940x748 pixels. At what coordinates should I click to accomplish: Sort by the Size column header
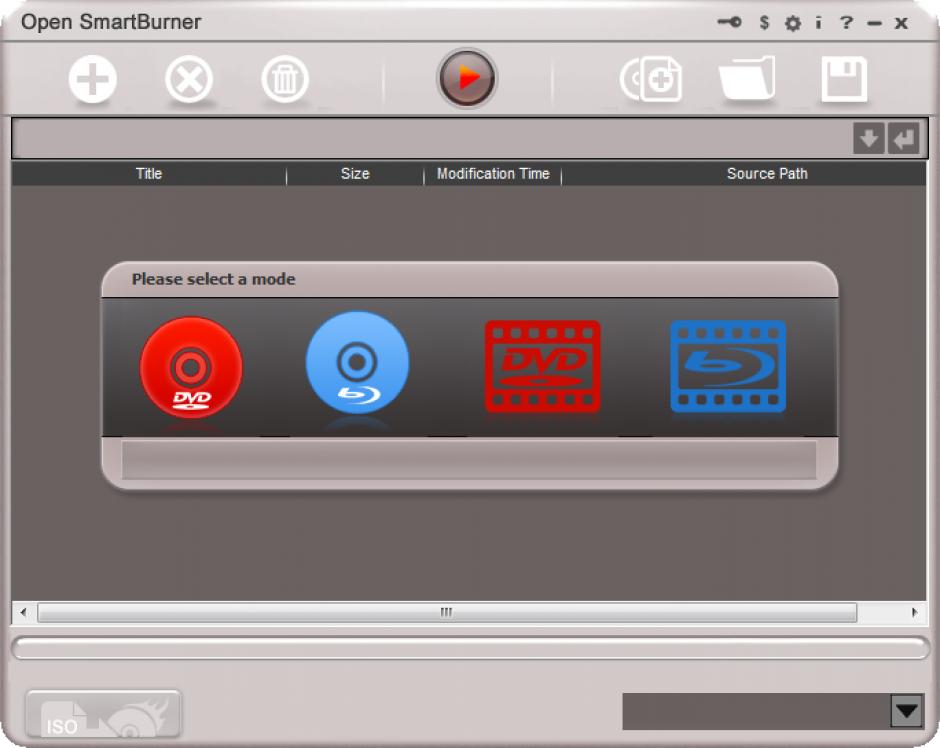coord(355,174)
